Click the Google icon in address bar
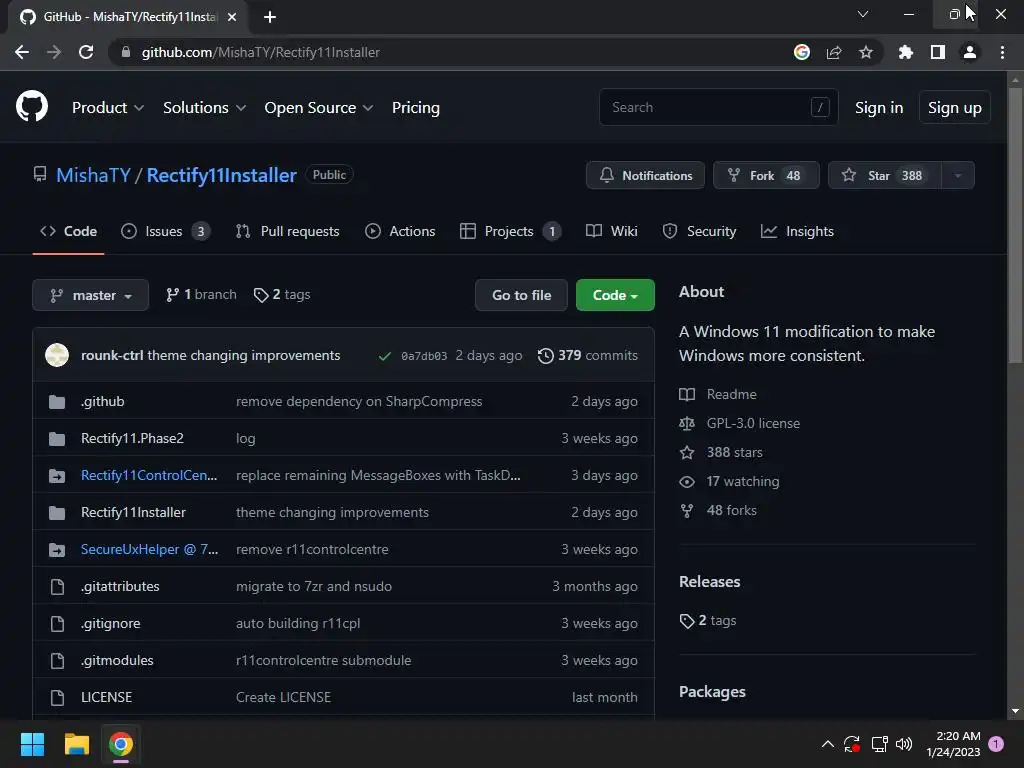This screenshot has width=1024, height=768. tap(802, 52)
